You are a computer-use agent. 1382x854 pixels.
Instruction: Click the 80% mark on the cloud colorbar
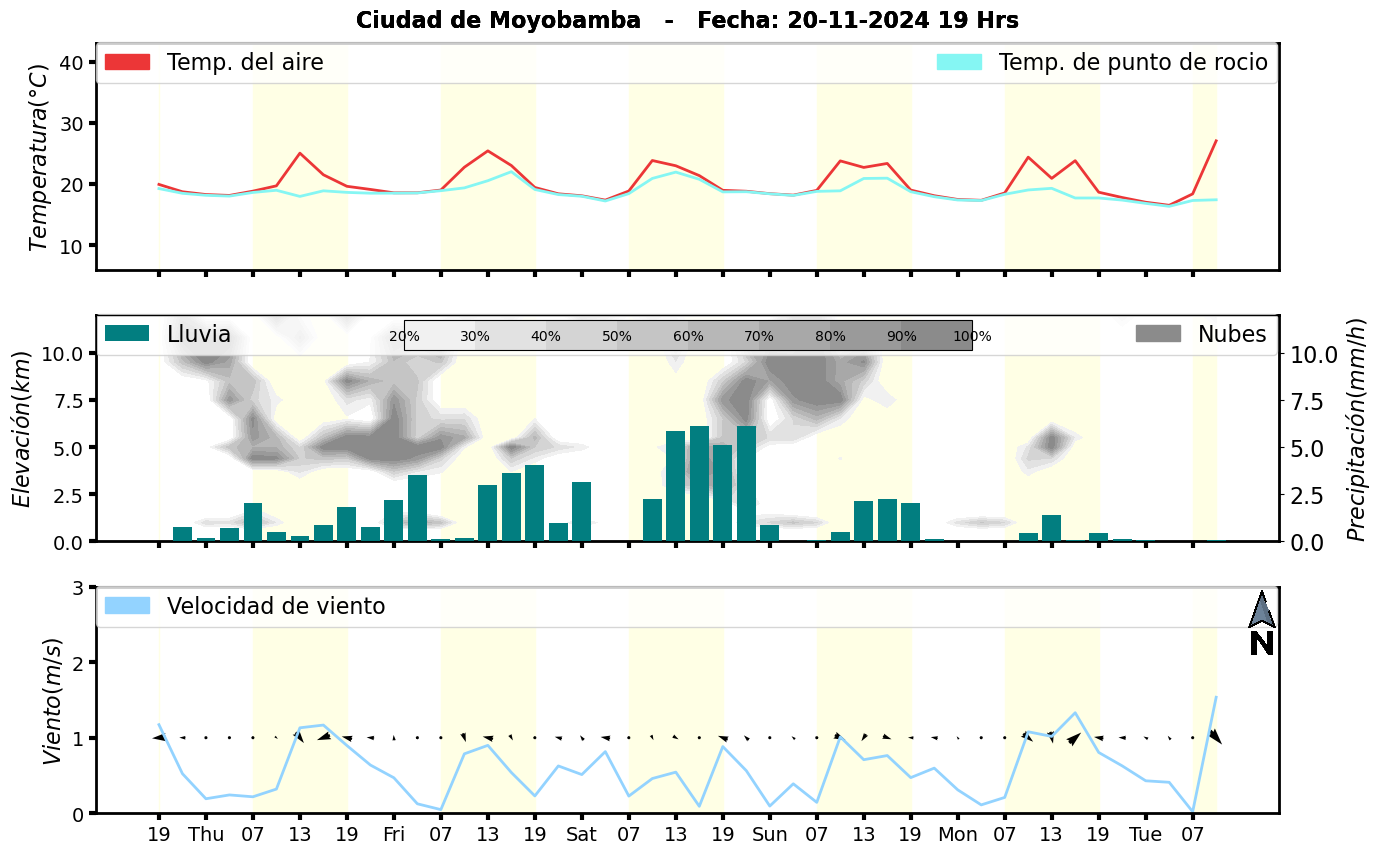[x=830, y=336]
